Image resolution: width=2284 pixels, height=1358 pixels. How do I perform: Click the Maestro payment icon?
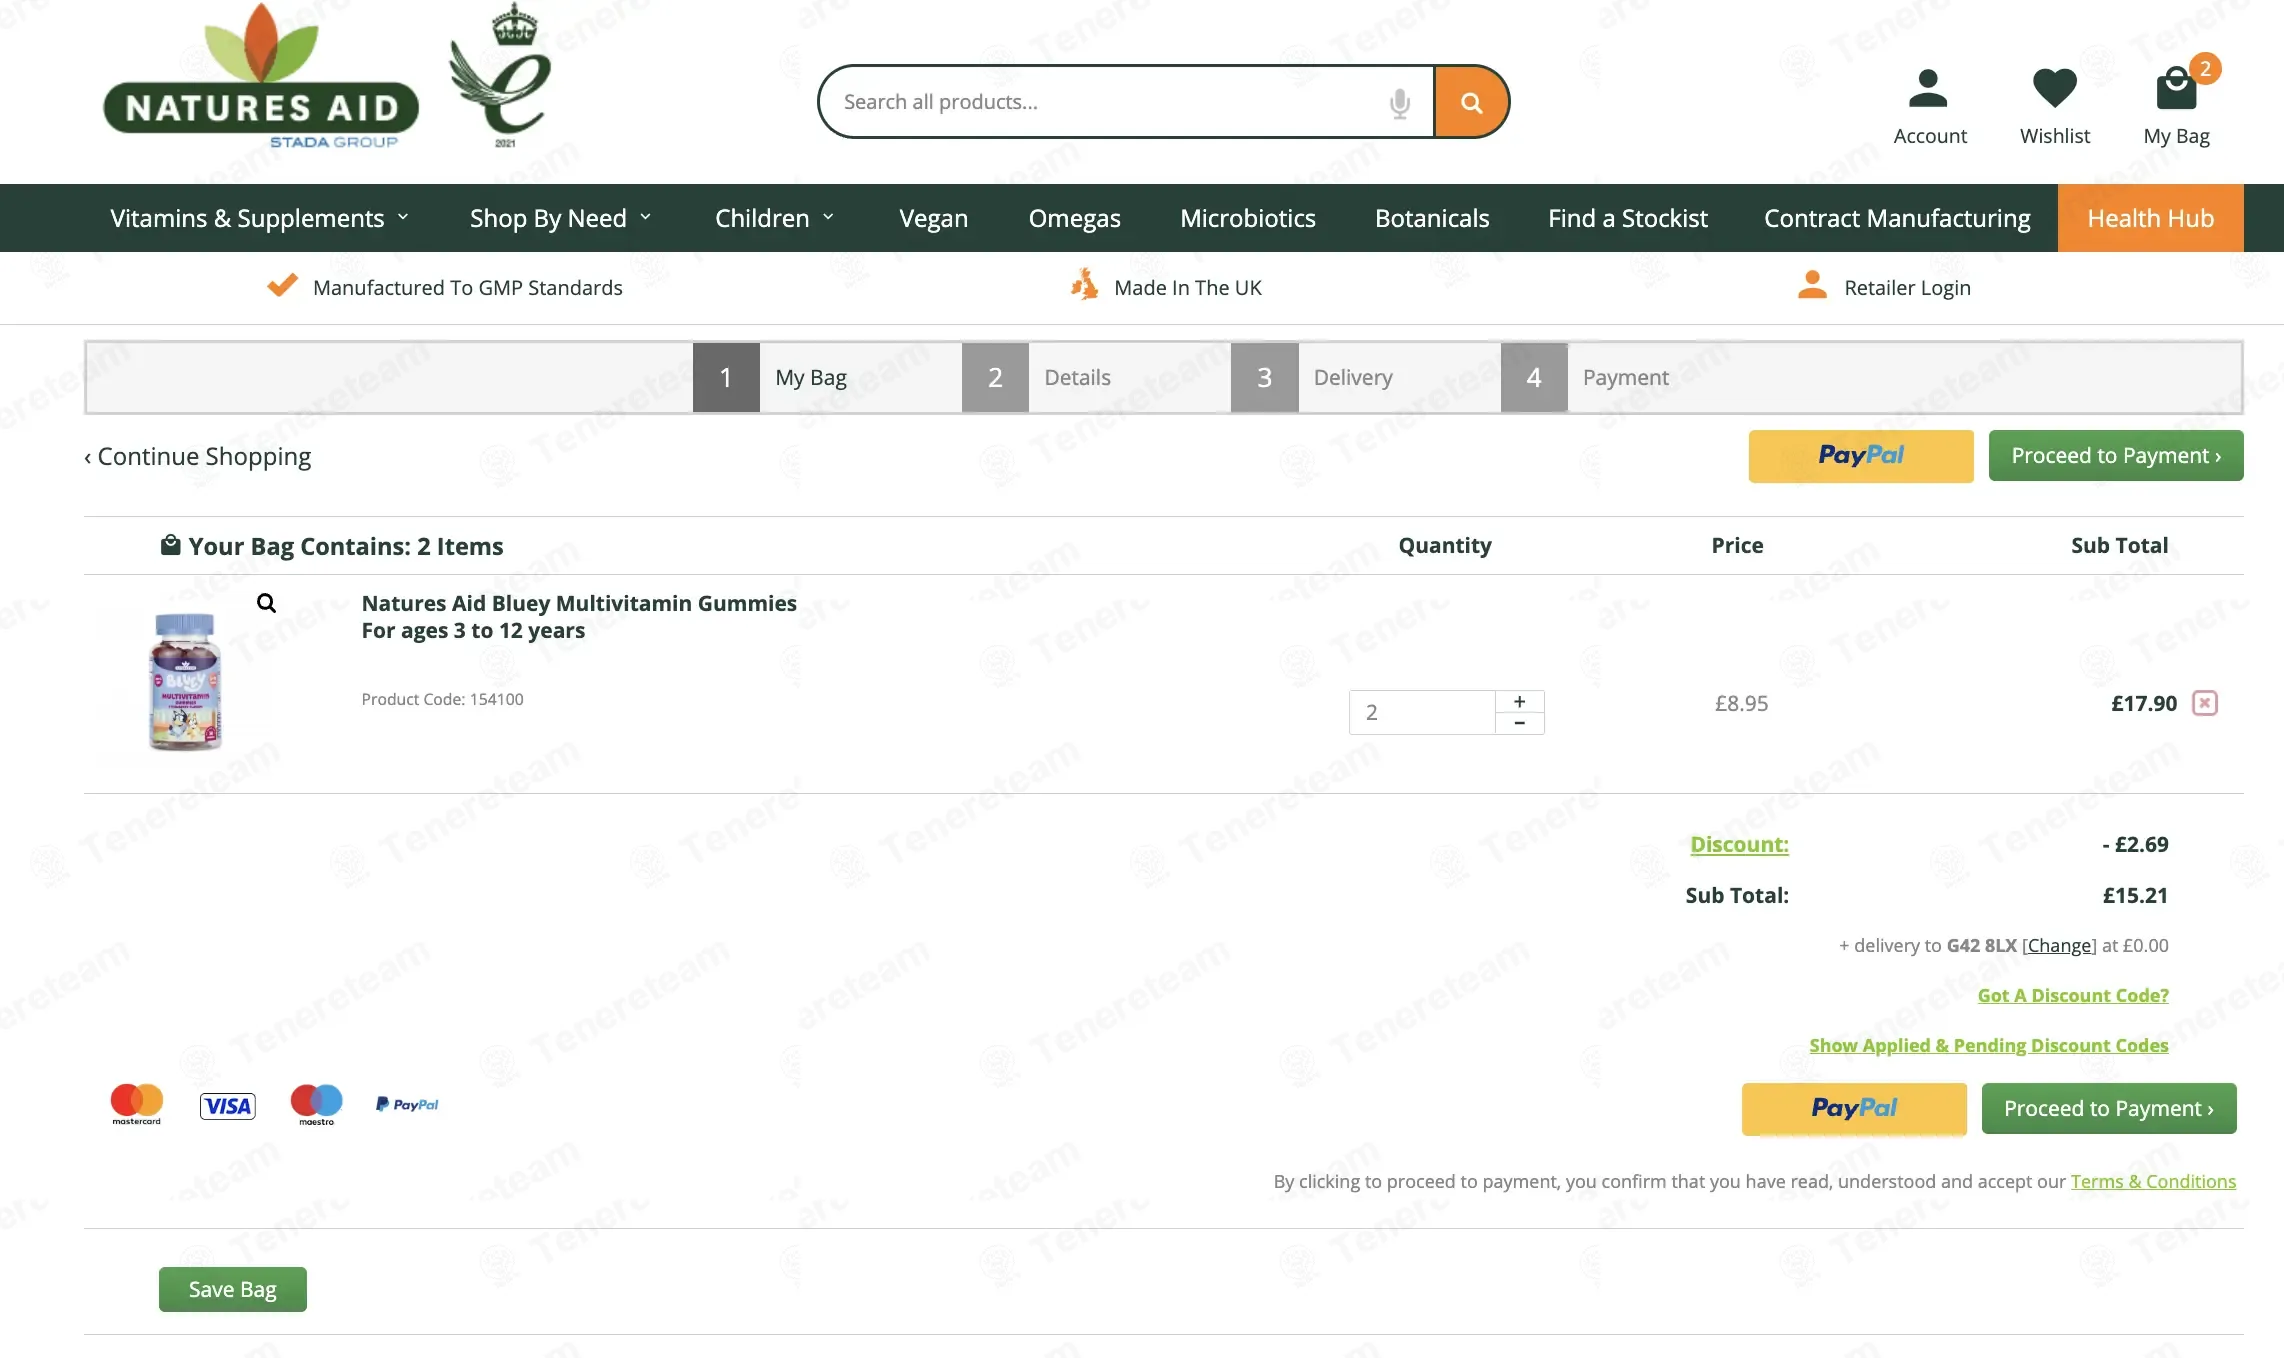click(x=316, y=1104)
